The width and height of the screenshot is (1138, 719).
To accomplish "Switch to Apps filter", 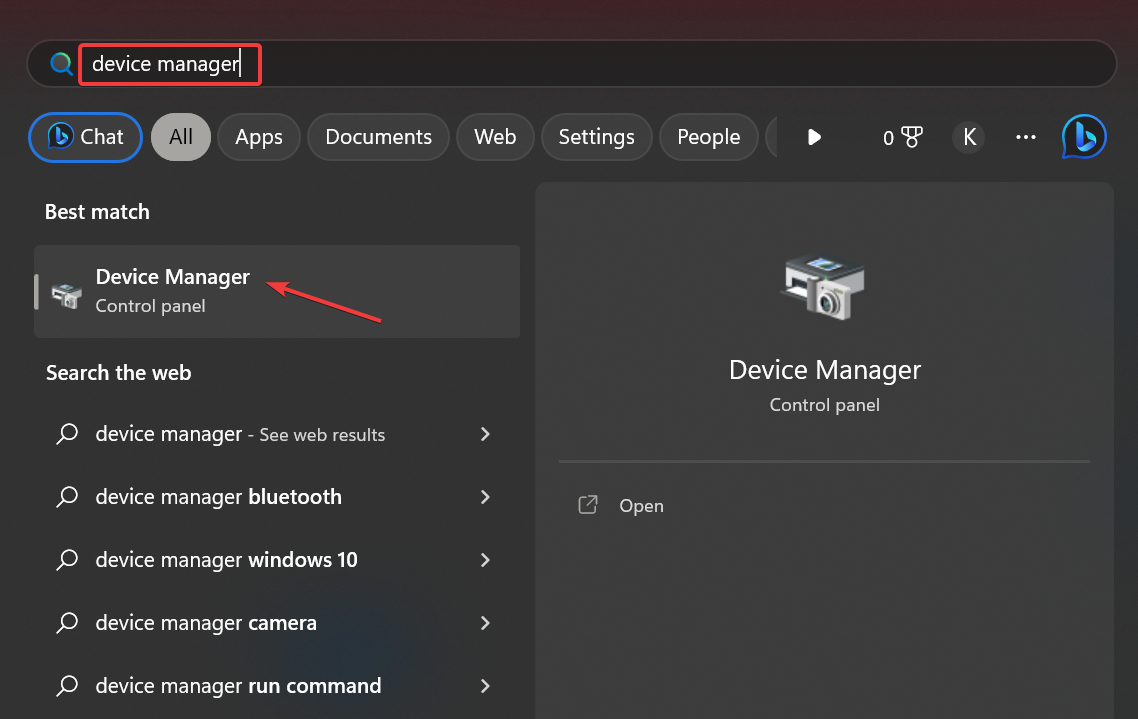I will pyautogui.click(x=258, y=137).
